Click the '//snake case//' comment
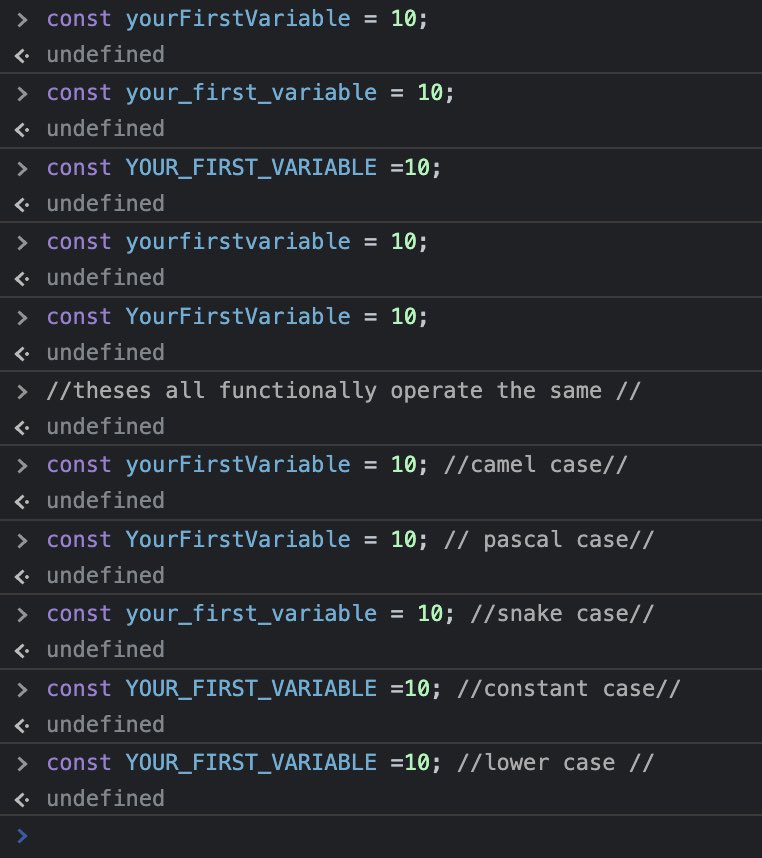The image size is (762, 858). coord(562,613)
